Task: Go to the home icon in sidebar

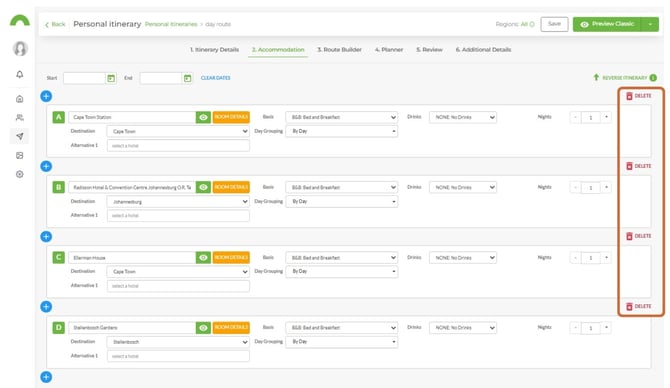Action: (x=20, y=99)
